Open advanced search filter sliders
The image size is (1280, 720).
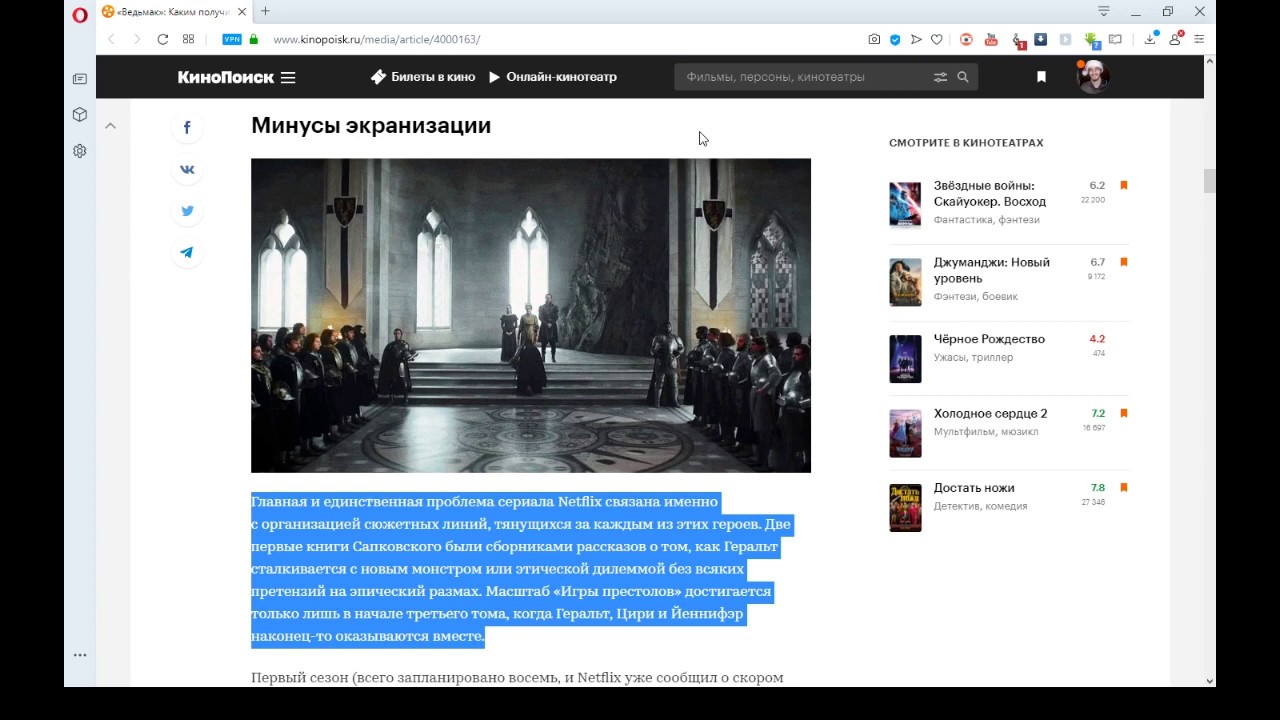point(940,77)
